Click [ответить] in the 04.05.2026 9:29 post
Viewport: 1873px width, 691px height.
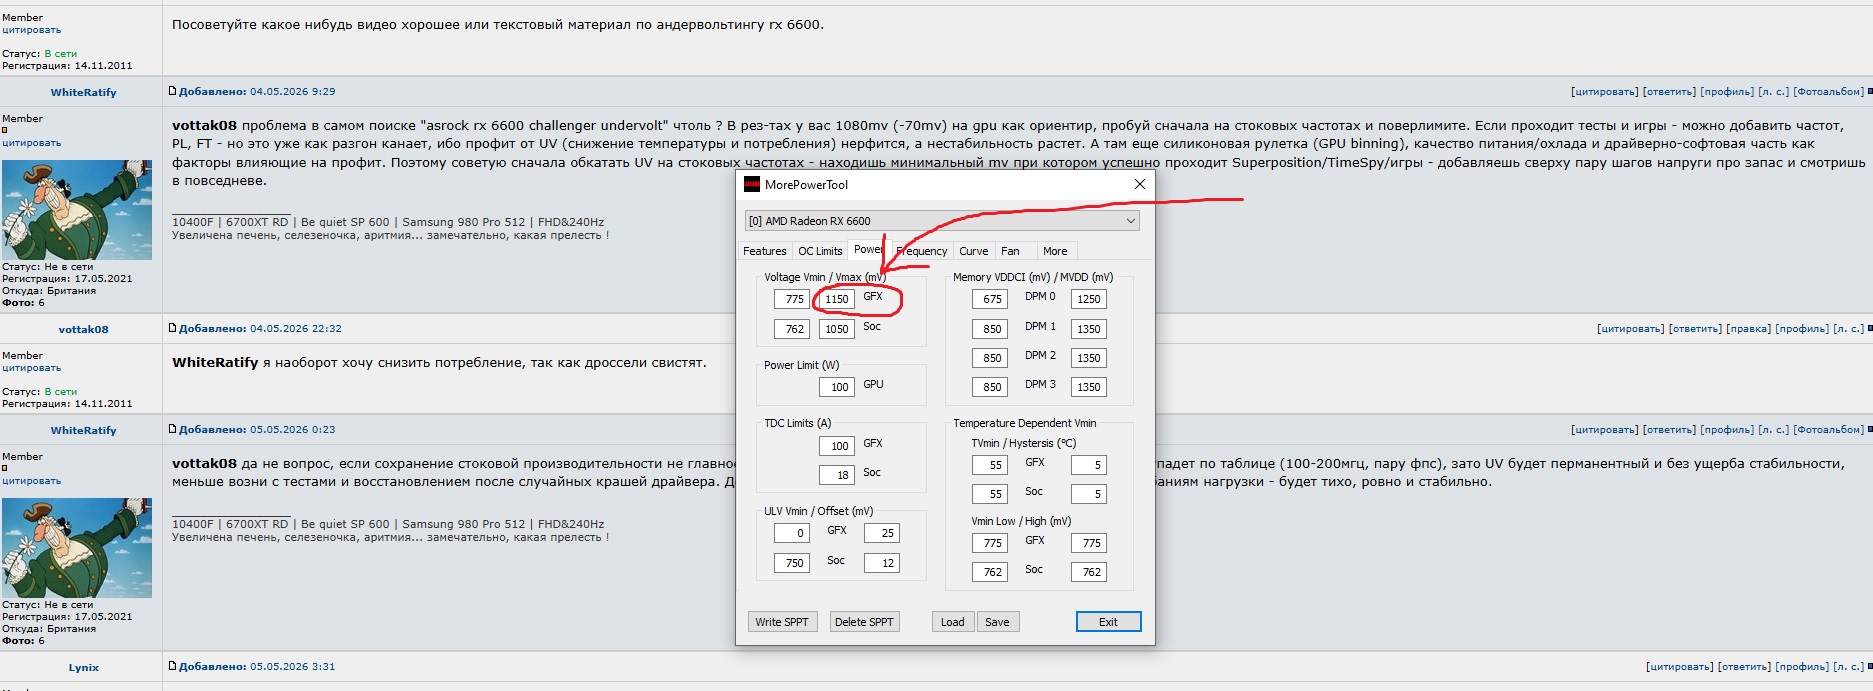pos(1669,92)
